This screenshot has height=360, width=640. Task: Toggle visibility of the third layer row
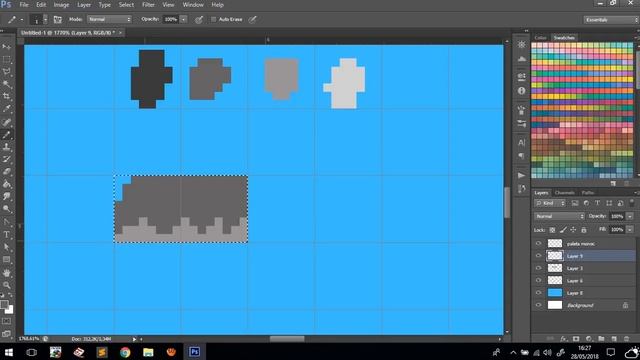pos(538,268)
